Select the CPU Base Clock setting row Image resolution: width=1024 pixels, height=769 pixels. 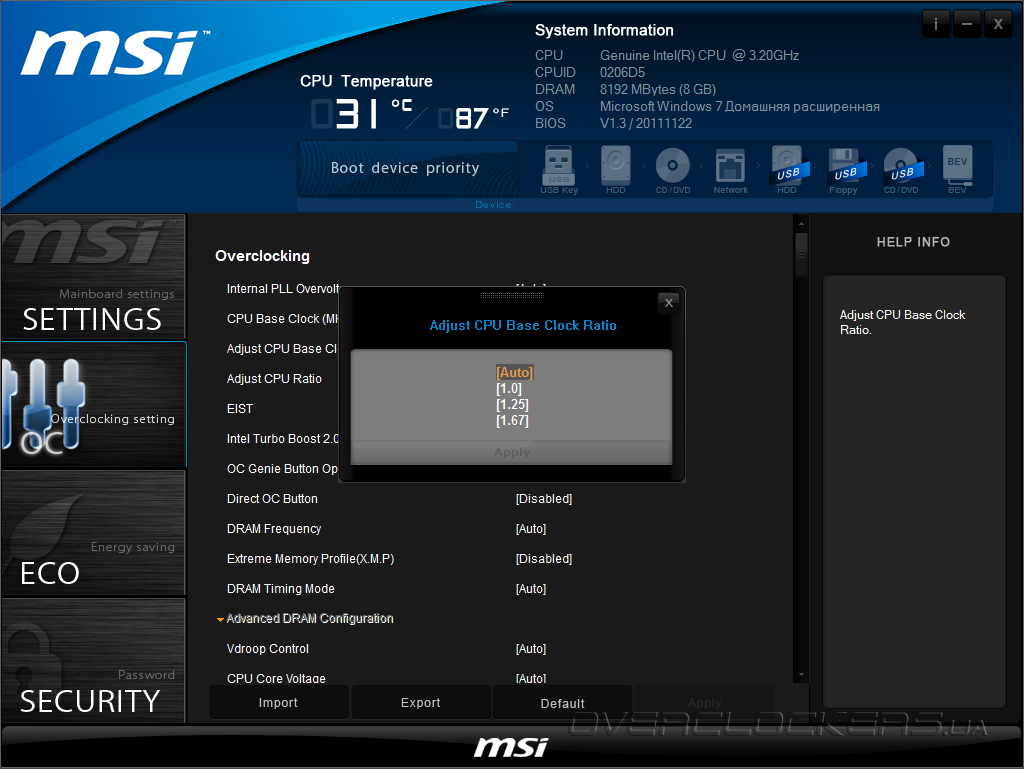click(x=282, y=319)
